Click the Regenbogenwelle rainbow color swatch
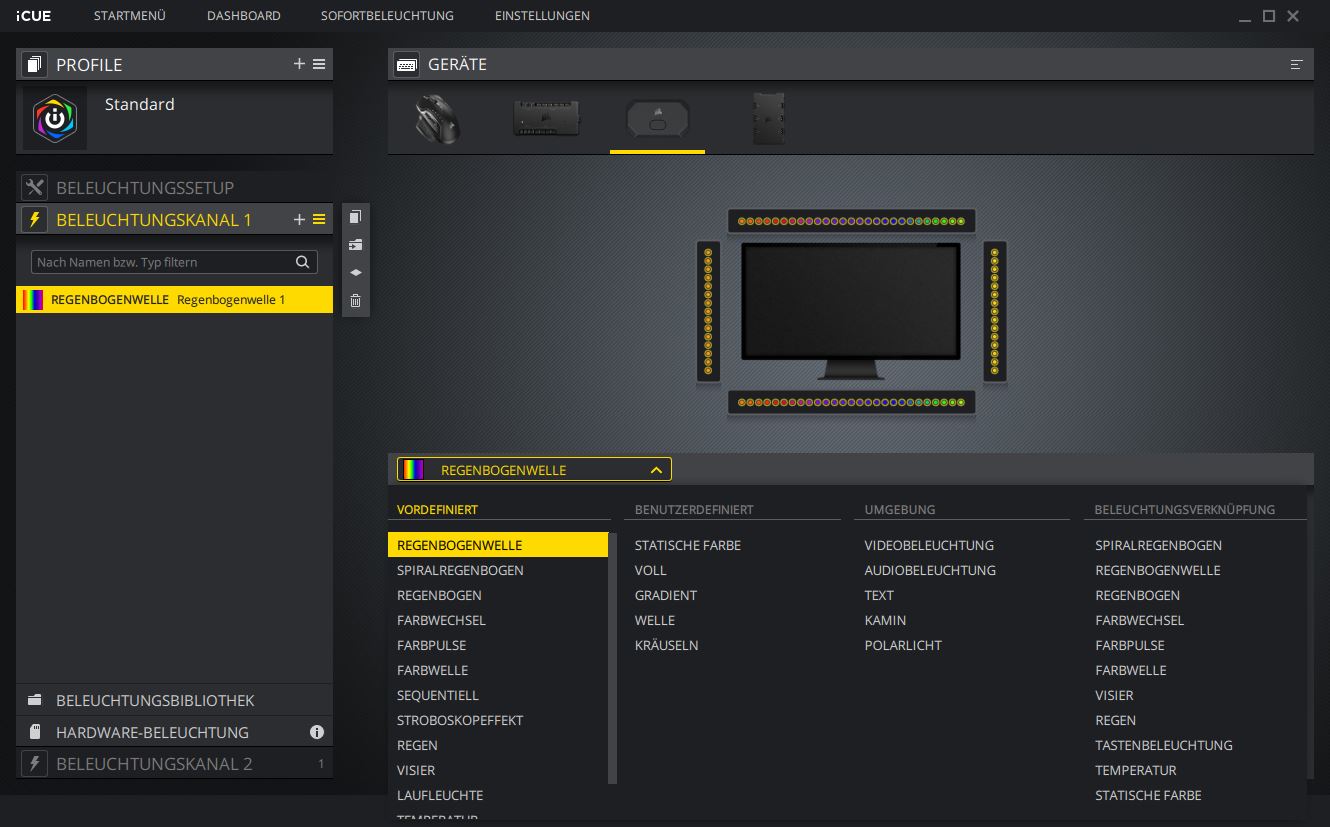 (x=33, y=299)
